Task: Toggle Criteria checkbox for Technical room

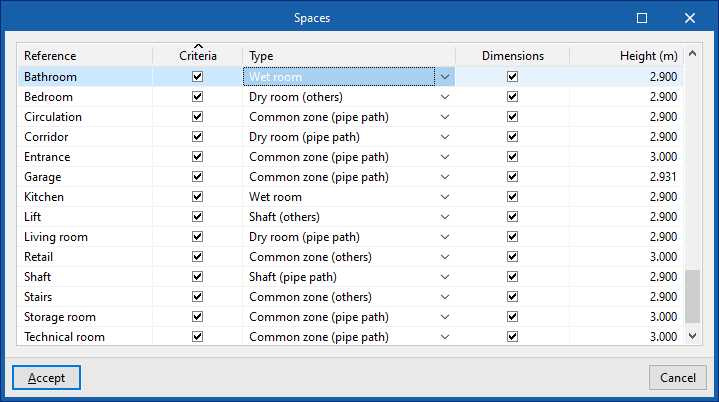Action: [197, 337]
